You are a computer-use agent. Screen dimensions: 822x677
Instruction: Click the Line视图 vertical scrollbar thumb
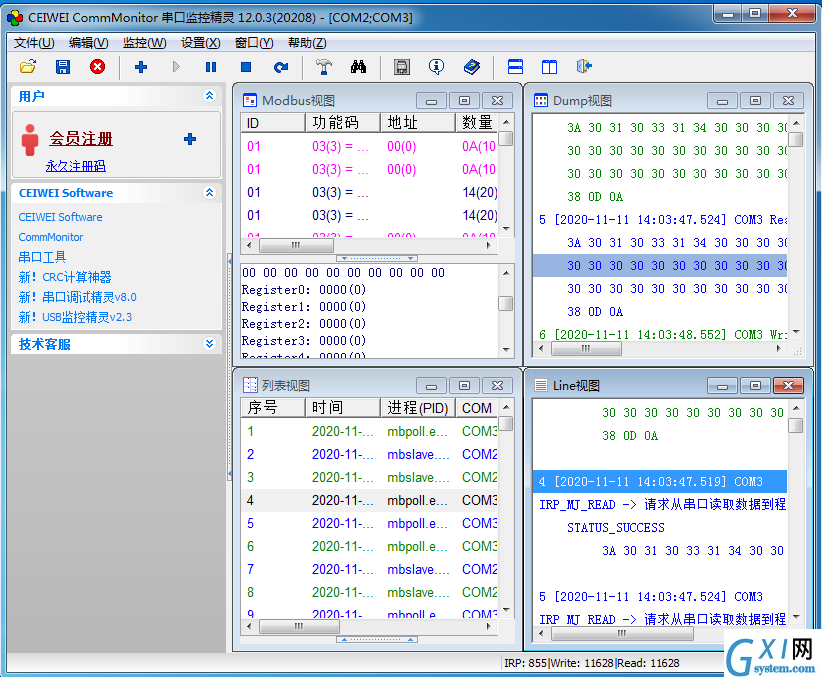tap(795, 425)
